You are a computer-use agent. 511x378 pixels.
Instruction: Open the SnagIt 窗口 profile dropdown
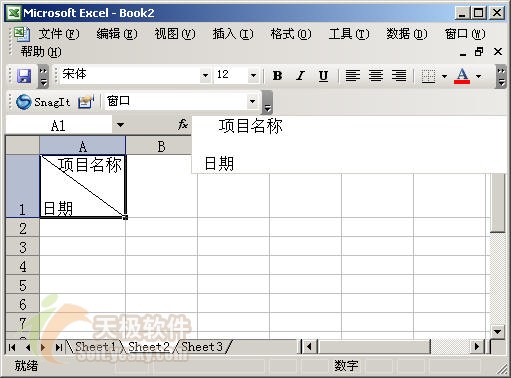[x=252, y=101]
